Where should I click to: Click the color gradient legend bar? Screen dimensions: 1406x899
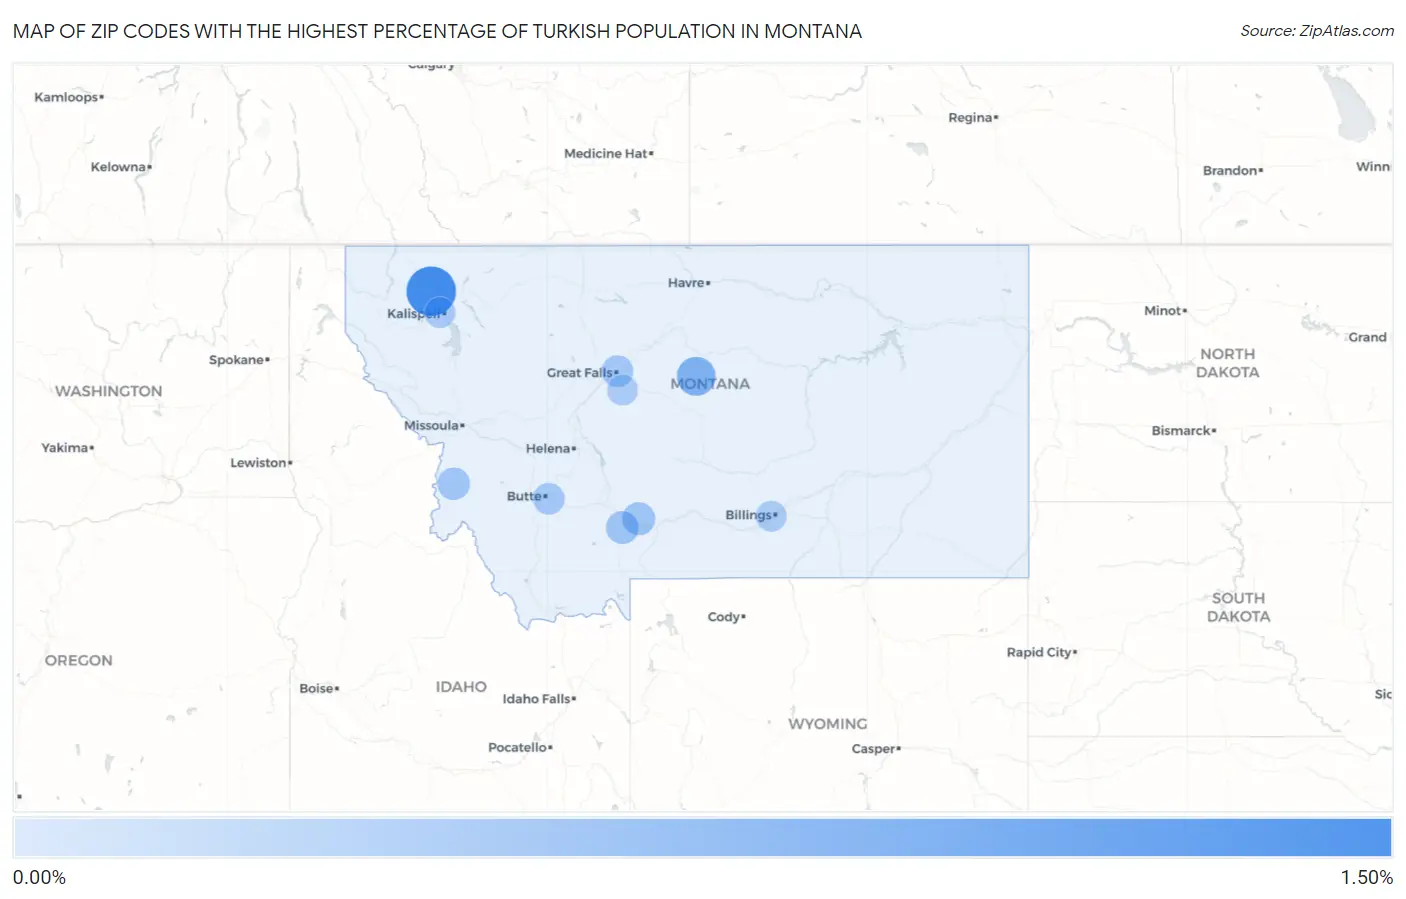click(702, 838)
